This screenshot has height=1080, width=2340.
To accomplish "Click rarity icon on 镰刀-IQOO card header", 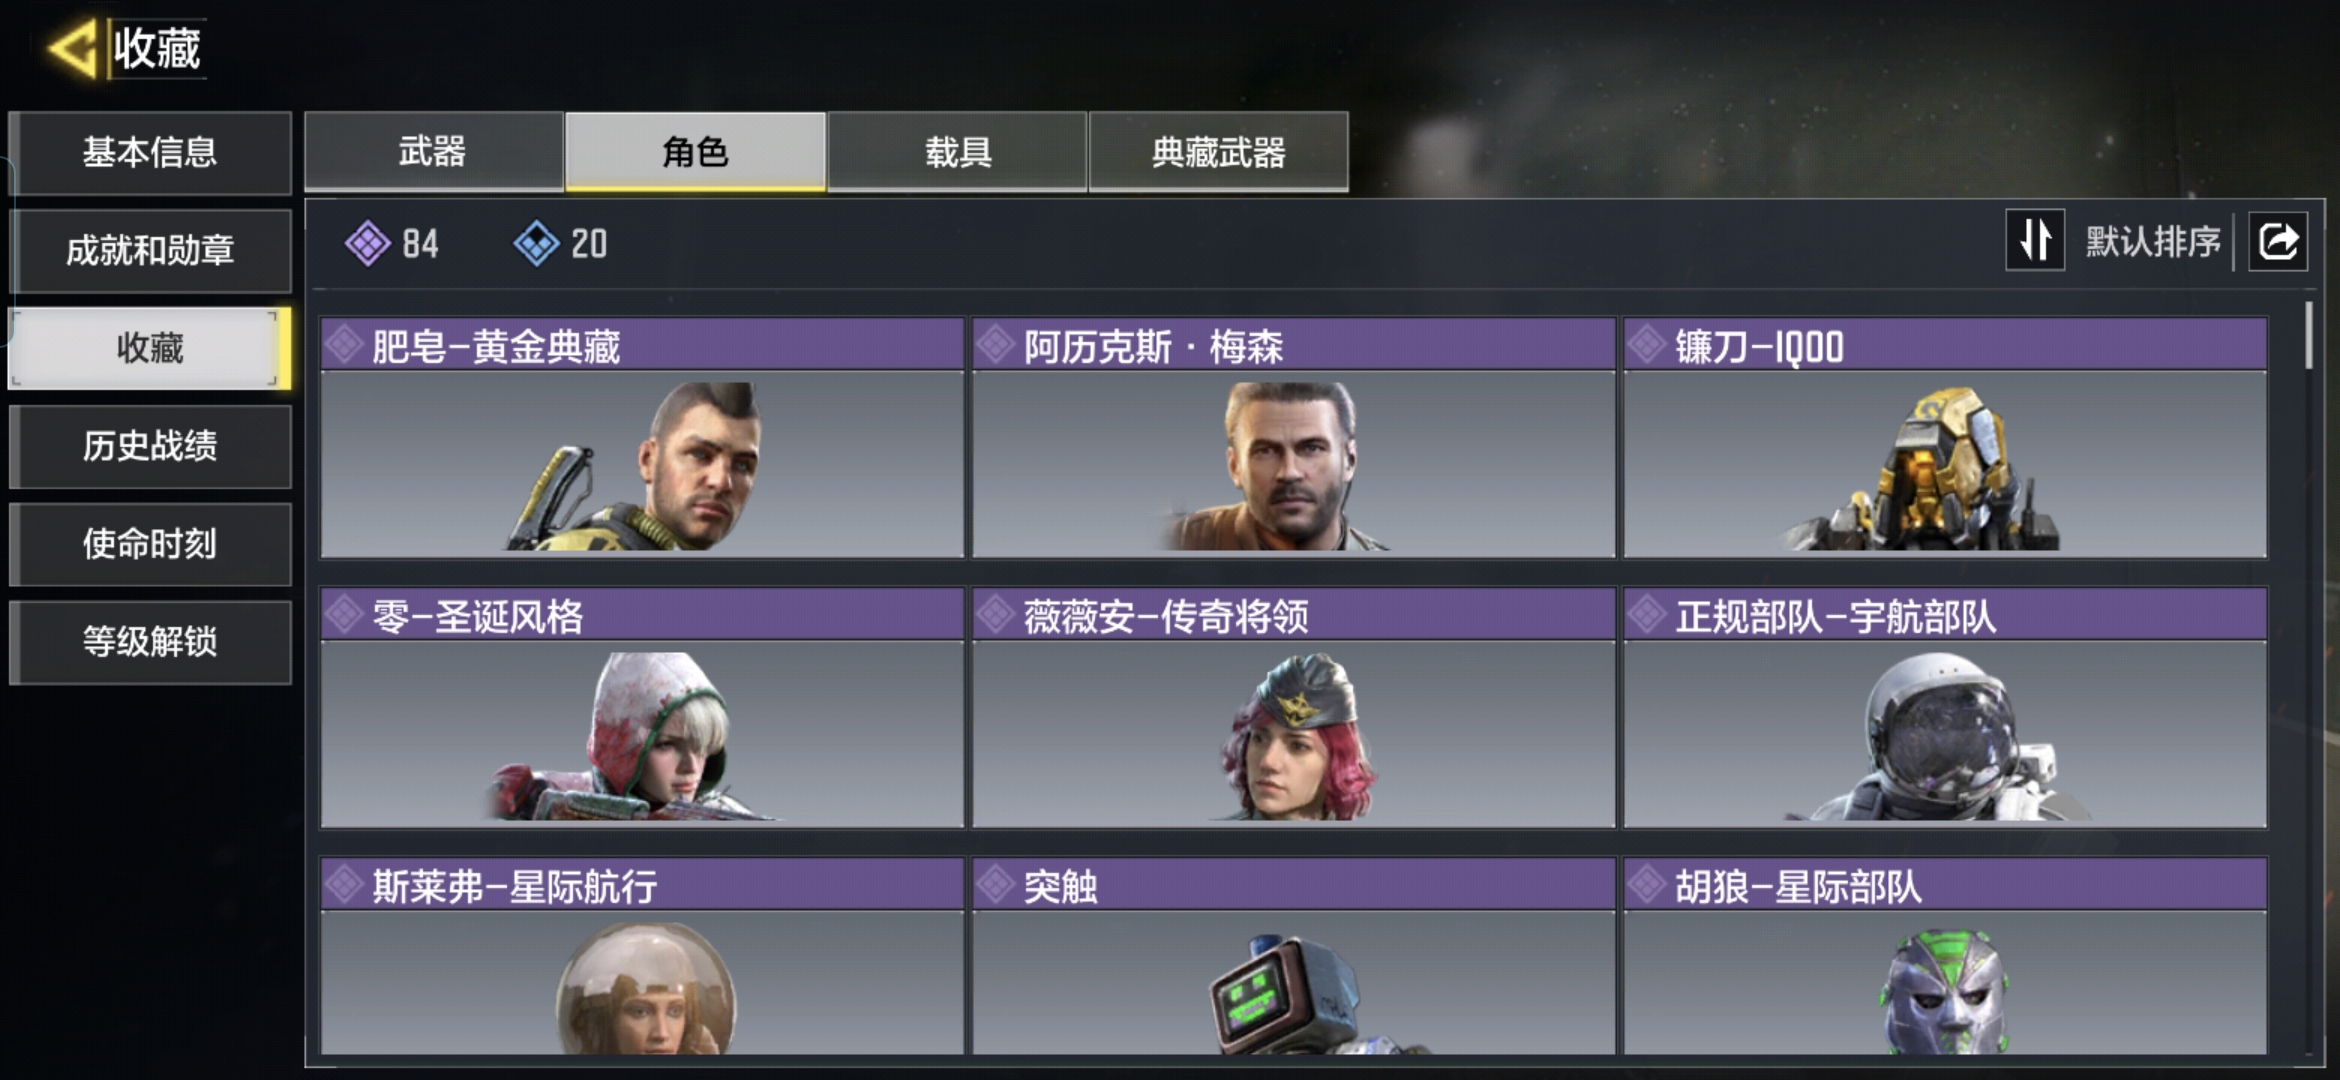I will 1647,345.
